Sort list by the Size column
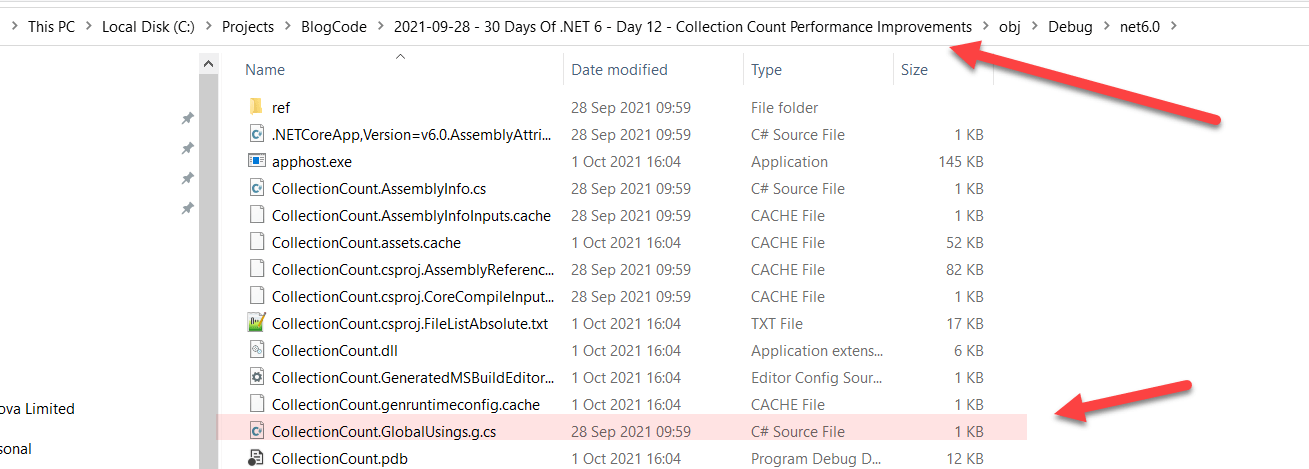Viewport: 1309px width, 469px height. tap(914, 70)
